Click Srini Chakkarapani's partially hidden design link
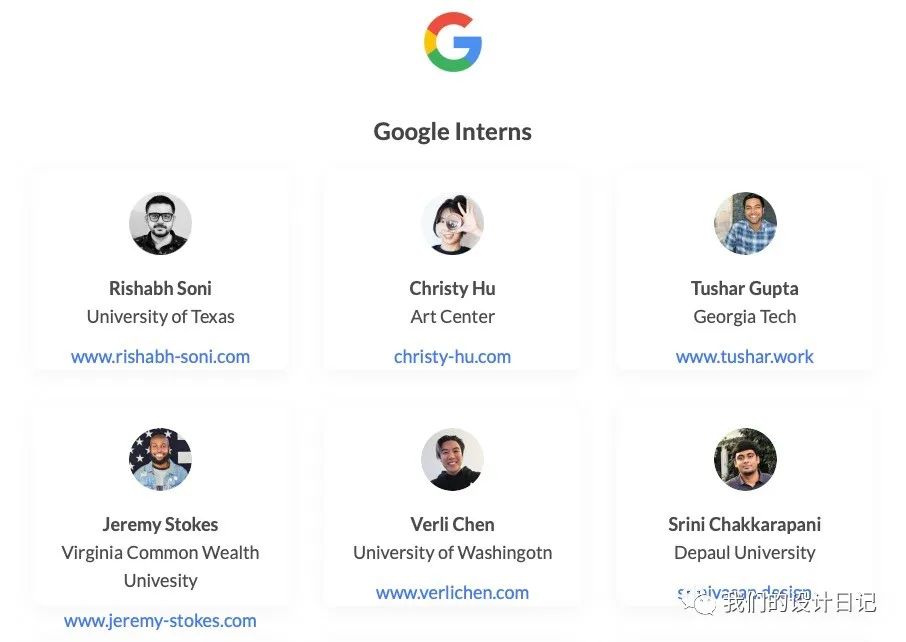Screen dimensions: 906x642 pos(745,593)
